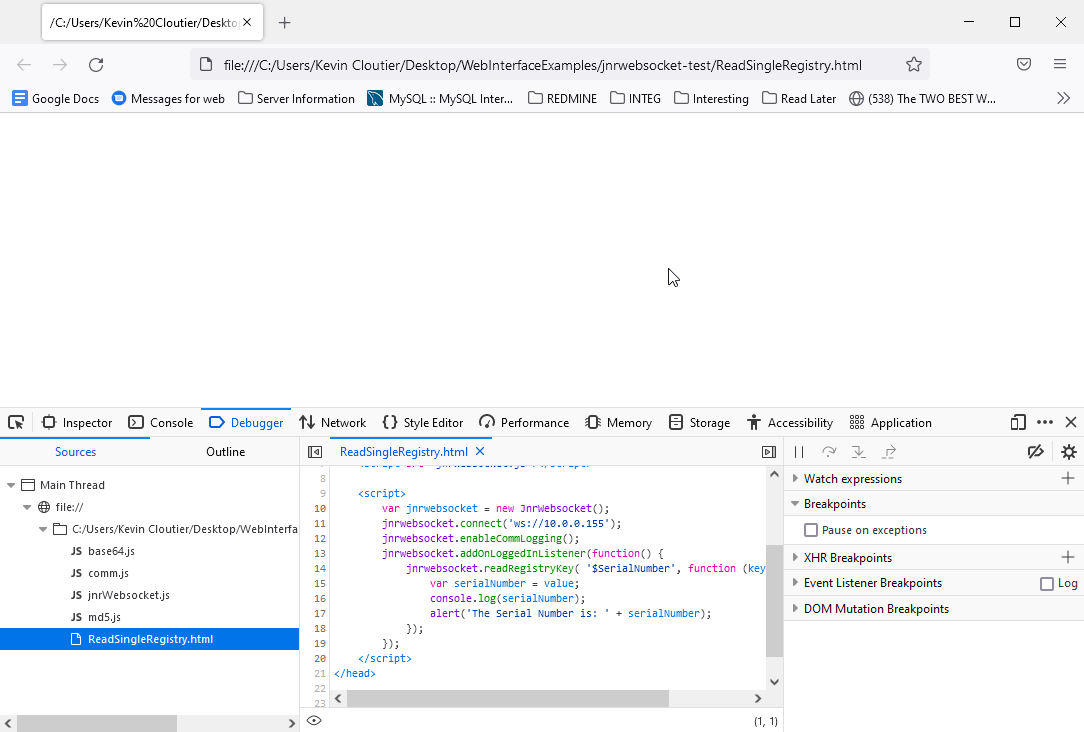Image resolution: width=1084 pixels, height=732 pixels.
Task: Switch to the Inspector tab
Action: point(77,422)
